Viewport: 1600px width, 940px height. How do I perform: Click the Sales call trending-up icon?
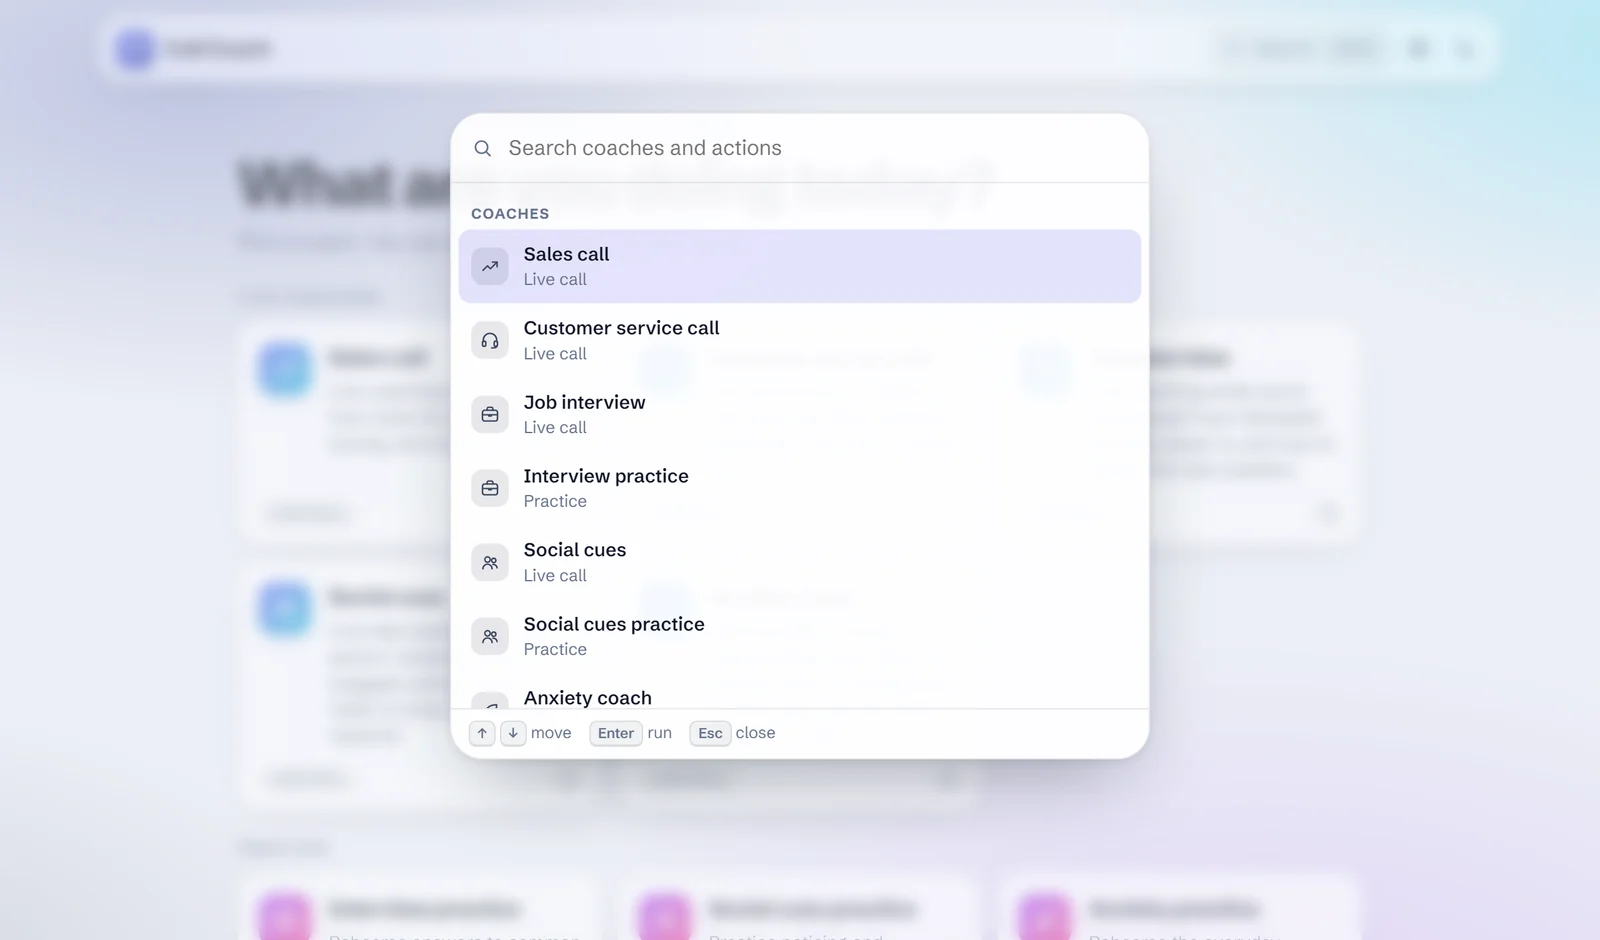click(x=490, y=266)
